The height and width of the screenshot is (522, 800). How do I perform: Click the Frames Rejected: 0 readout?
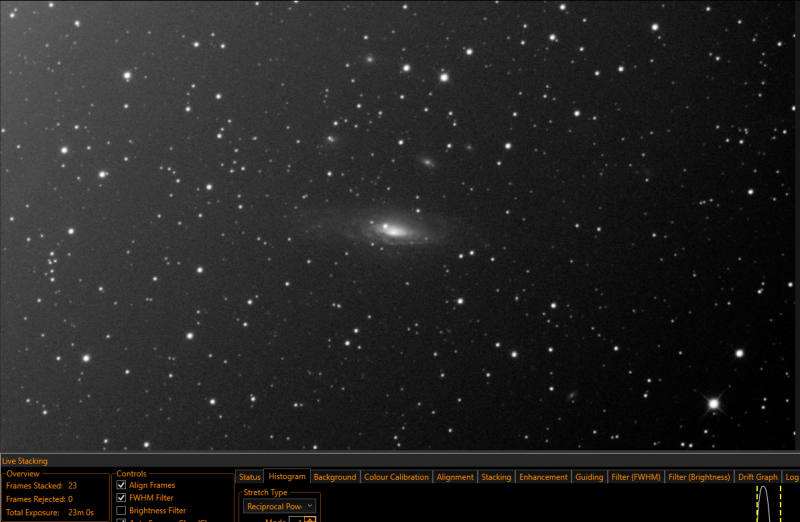tap(39, 499)
